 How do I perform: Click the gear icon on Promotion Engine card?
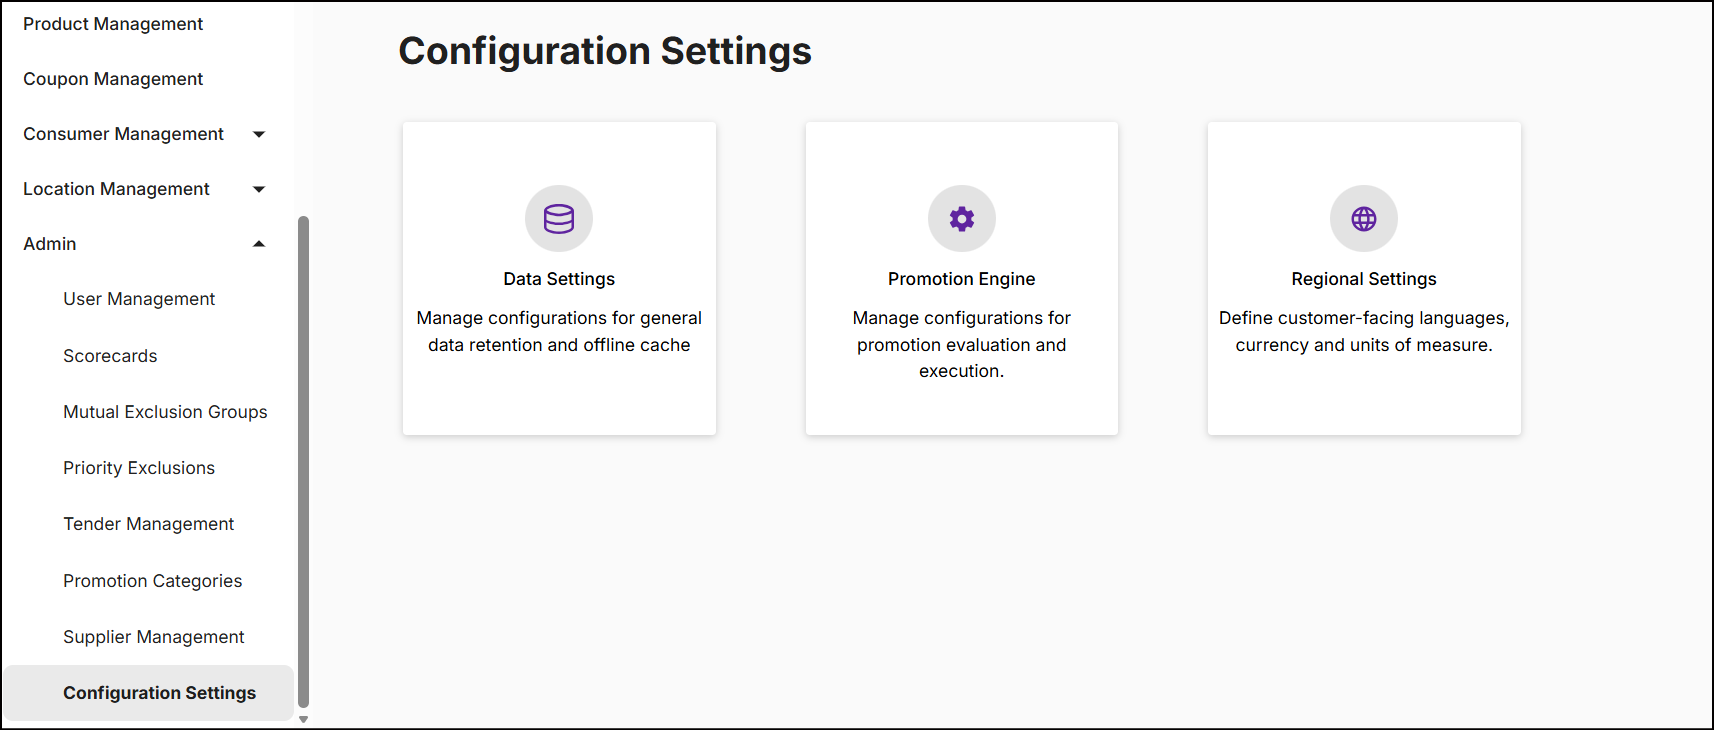961,218
